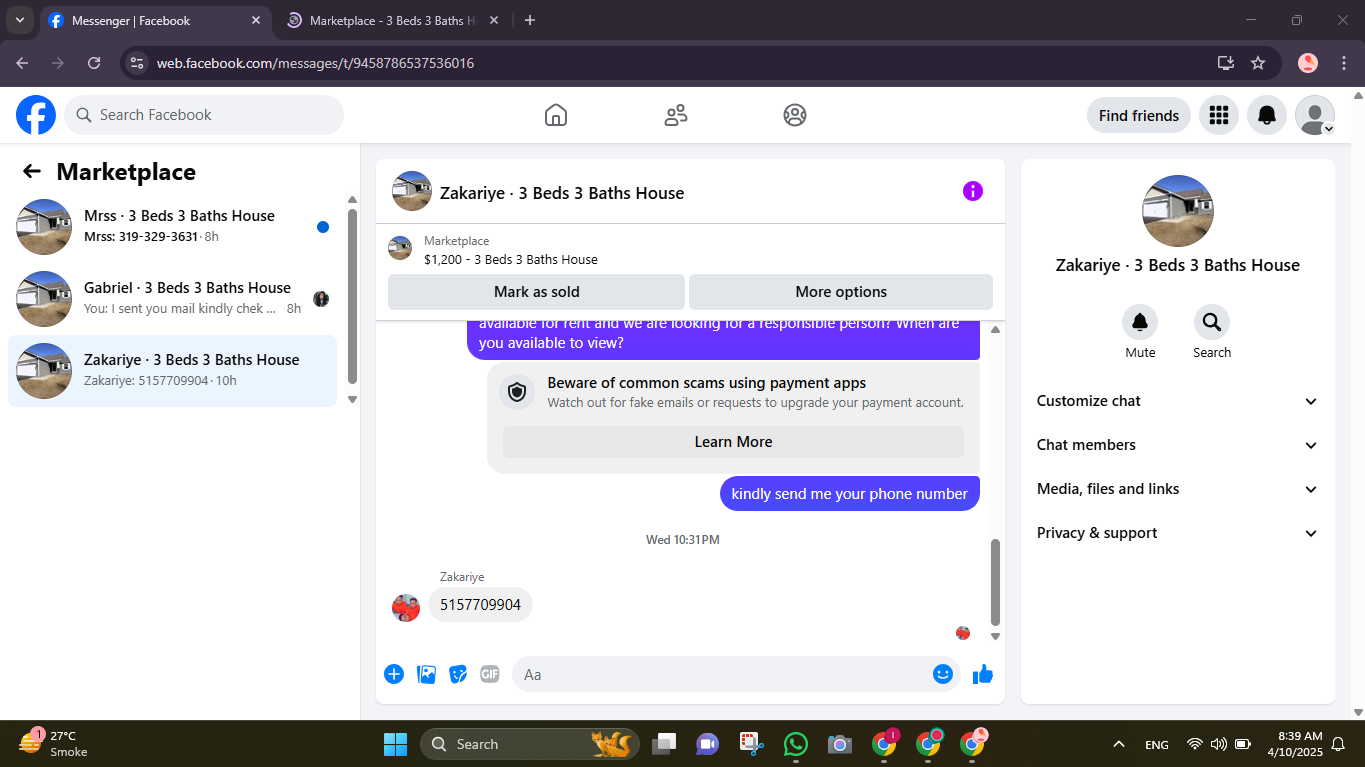Expand Media, files and links section
1365x767 pixels.
pos(1177,489)
